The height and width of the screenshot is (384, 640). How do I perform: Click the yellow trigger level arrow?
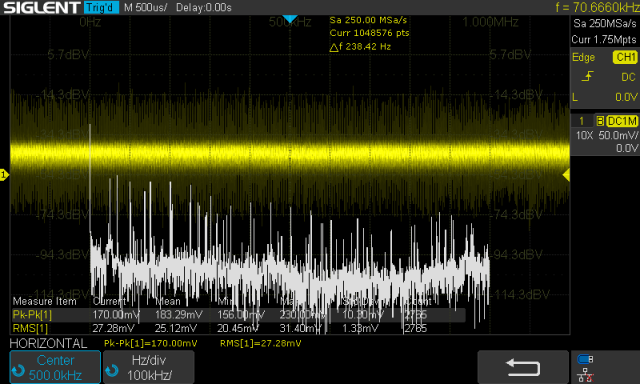pyautogui.click(x=566, y=175)
